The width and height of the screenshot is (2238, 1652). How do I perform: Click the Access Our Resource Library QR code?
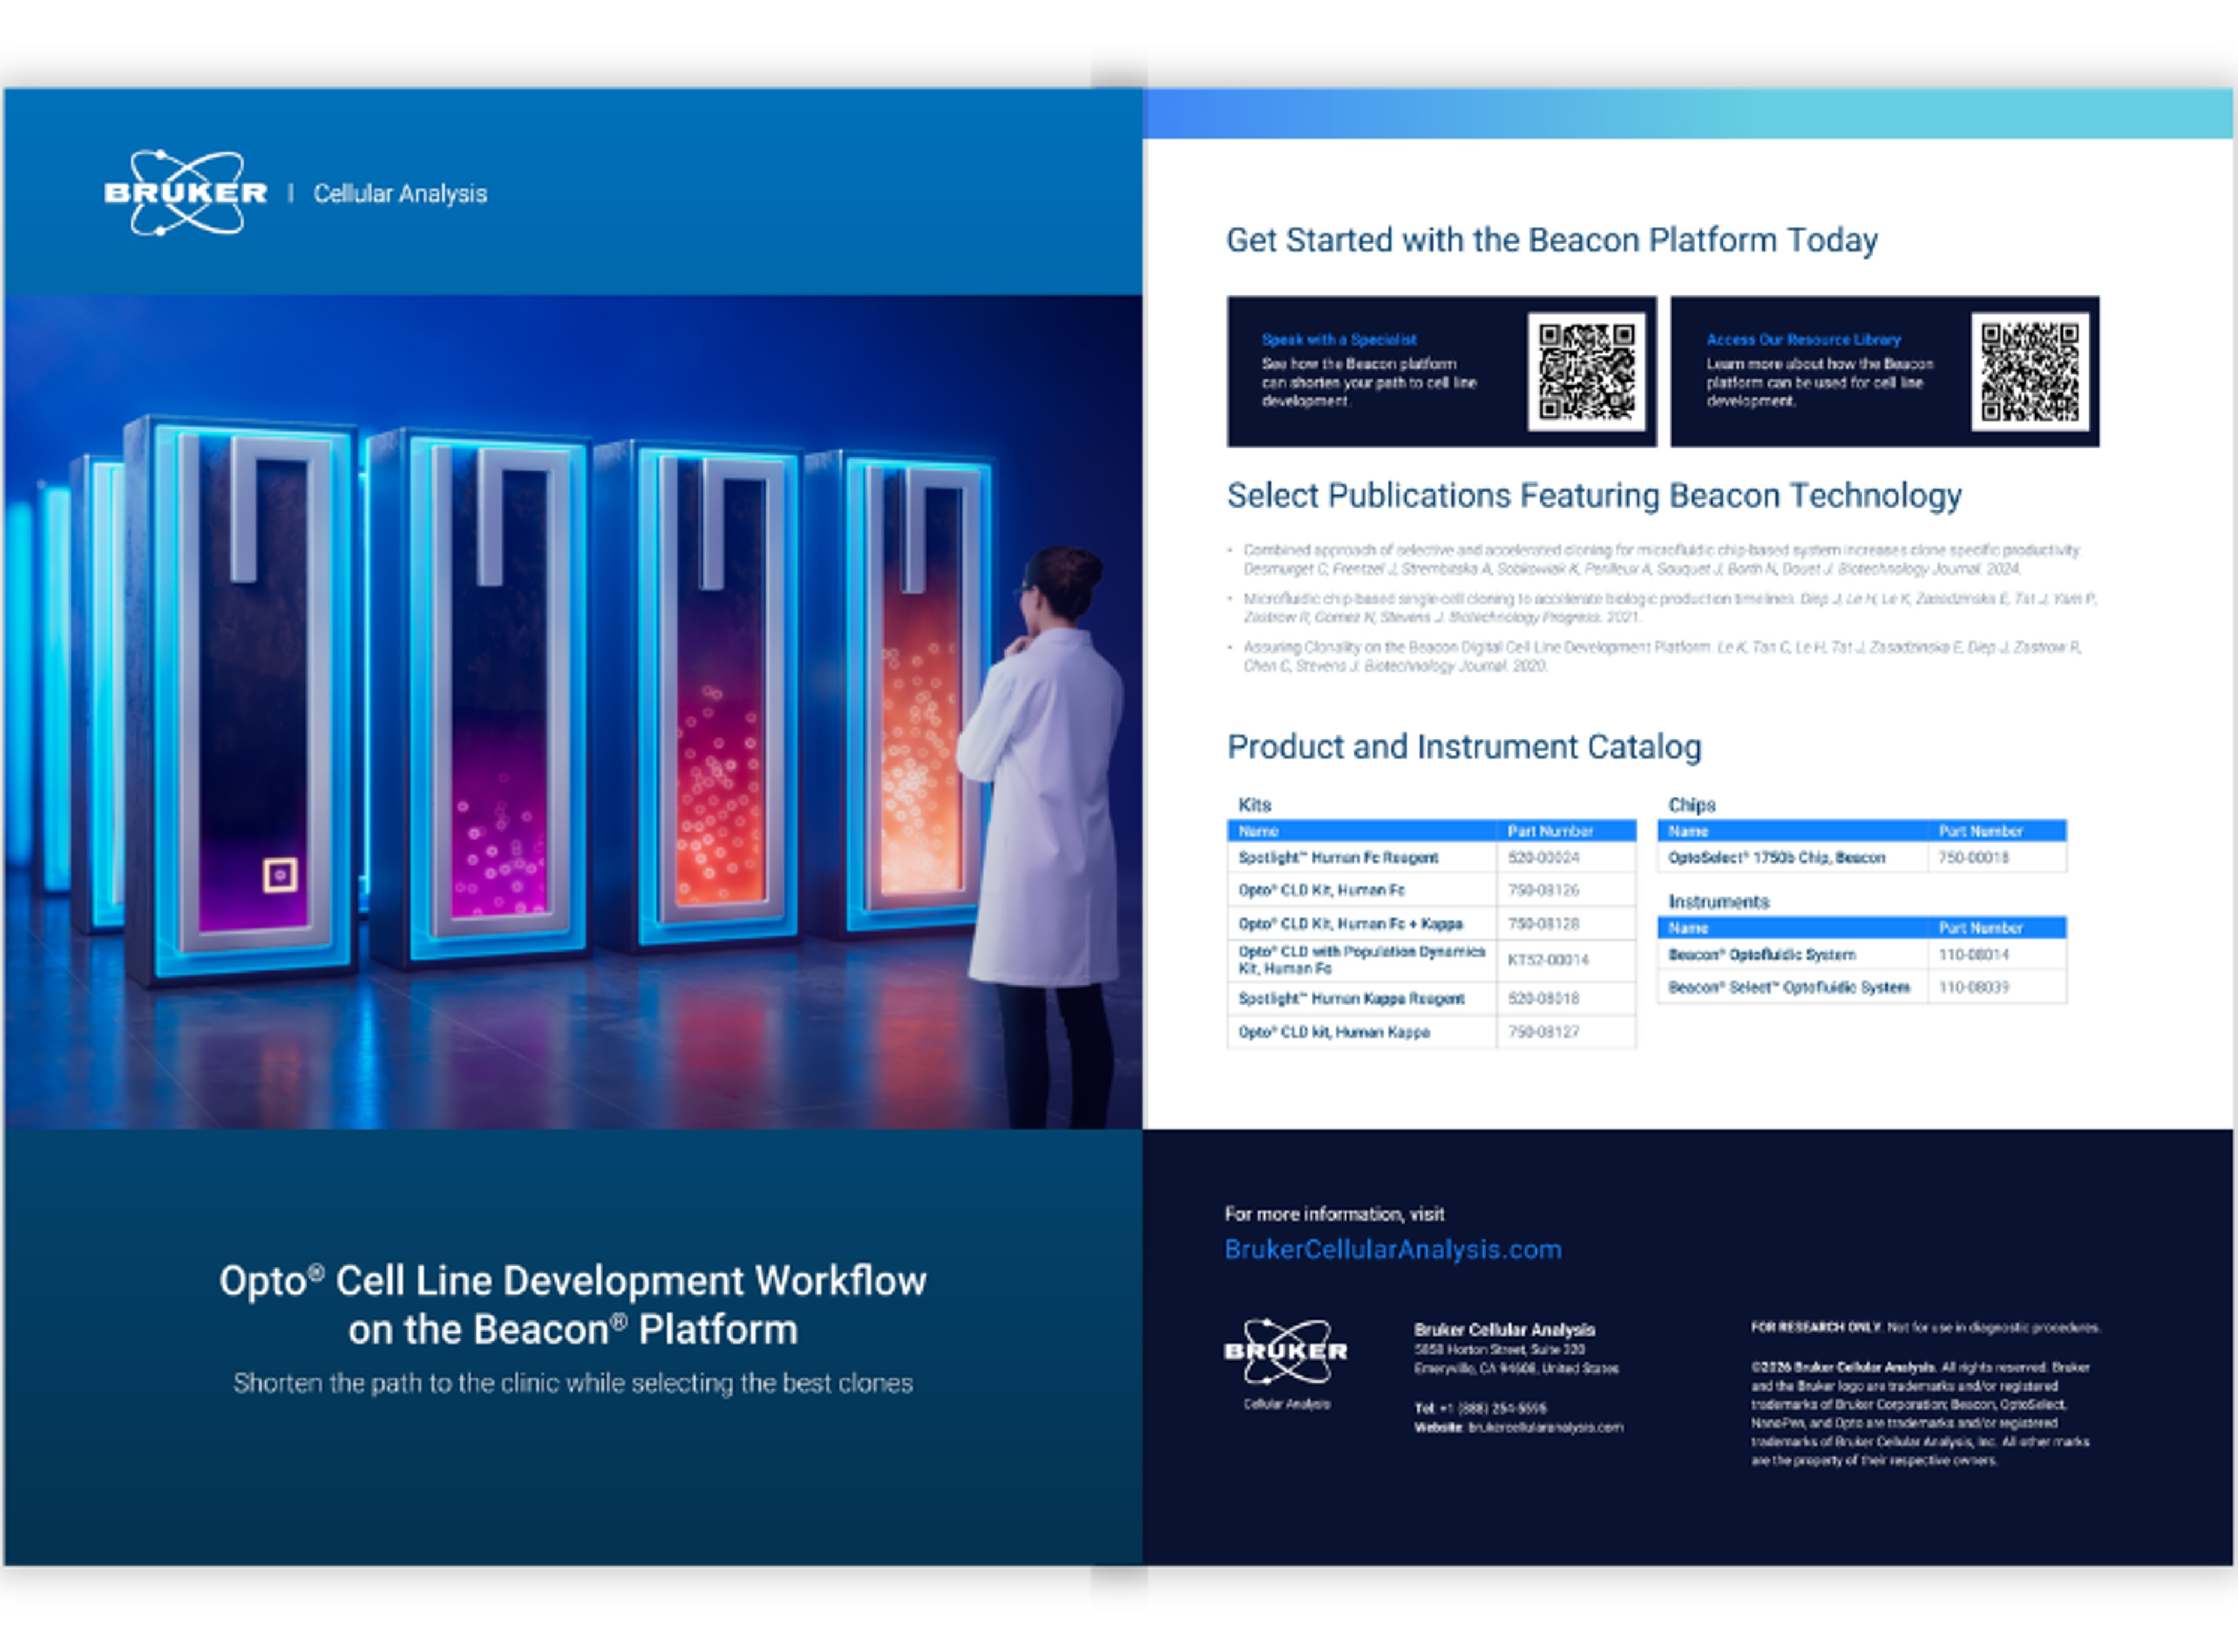pyautogui.click(x=2029, y=371)
